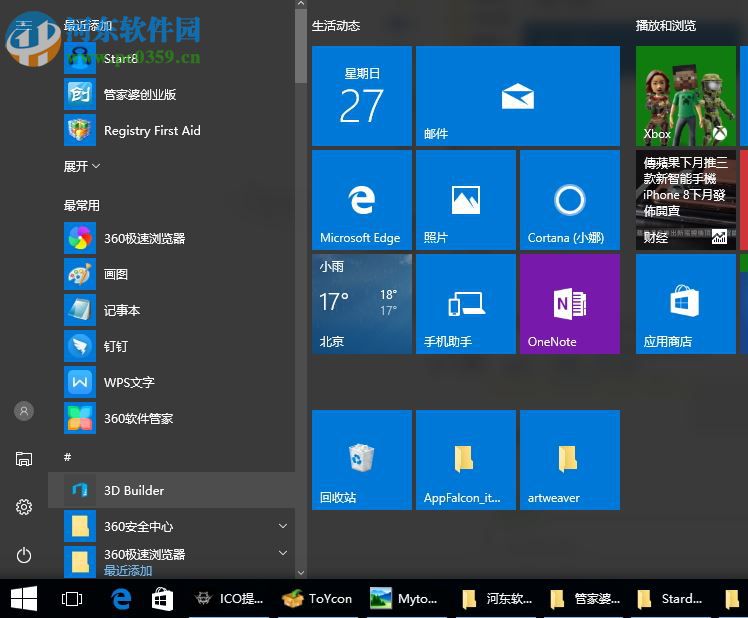Launch the 钉钉 app
Screen dimensions: 748x618
coord(171,346)
